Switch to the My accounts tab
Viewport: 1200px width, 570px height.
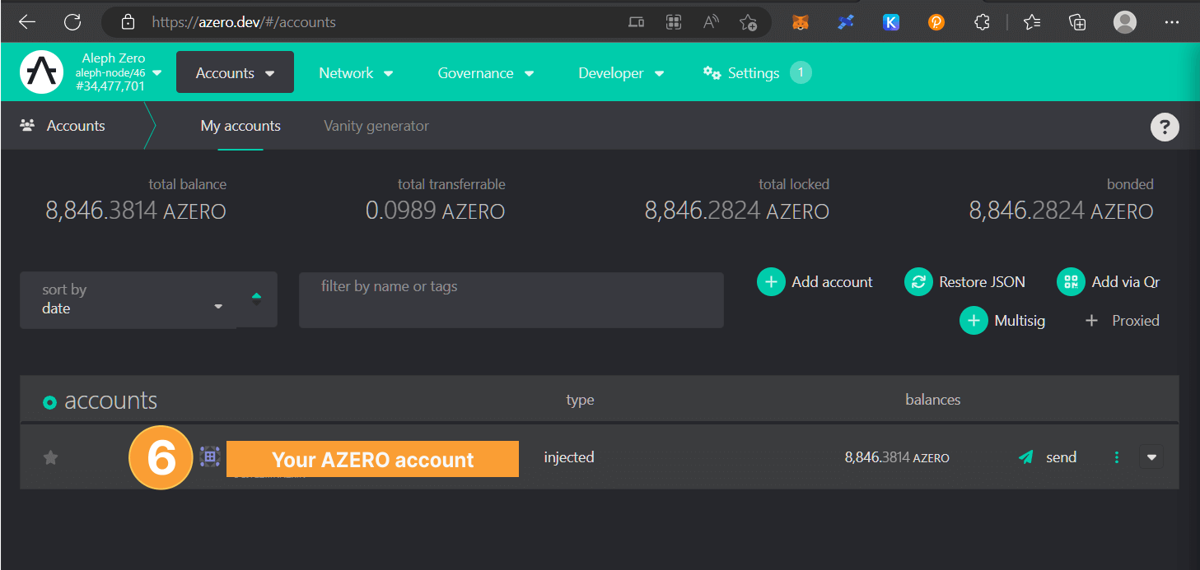pyautogui.click(x=240, y=126)
